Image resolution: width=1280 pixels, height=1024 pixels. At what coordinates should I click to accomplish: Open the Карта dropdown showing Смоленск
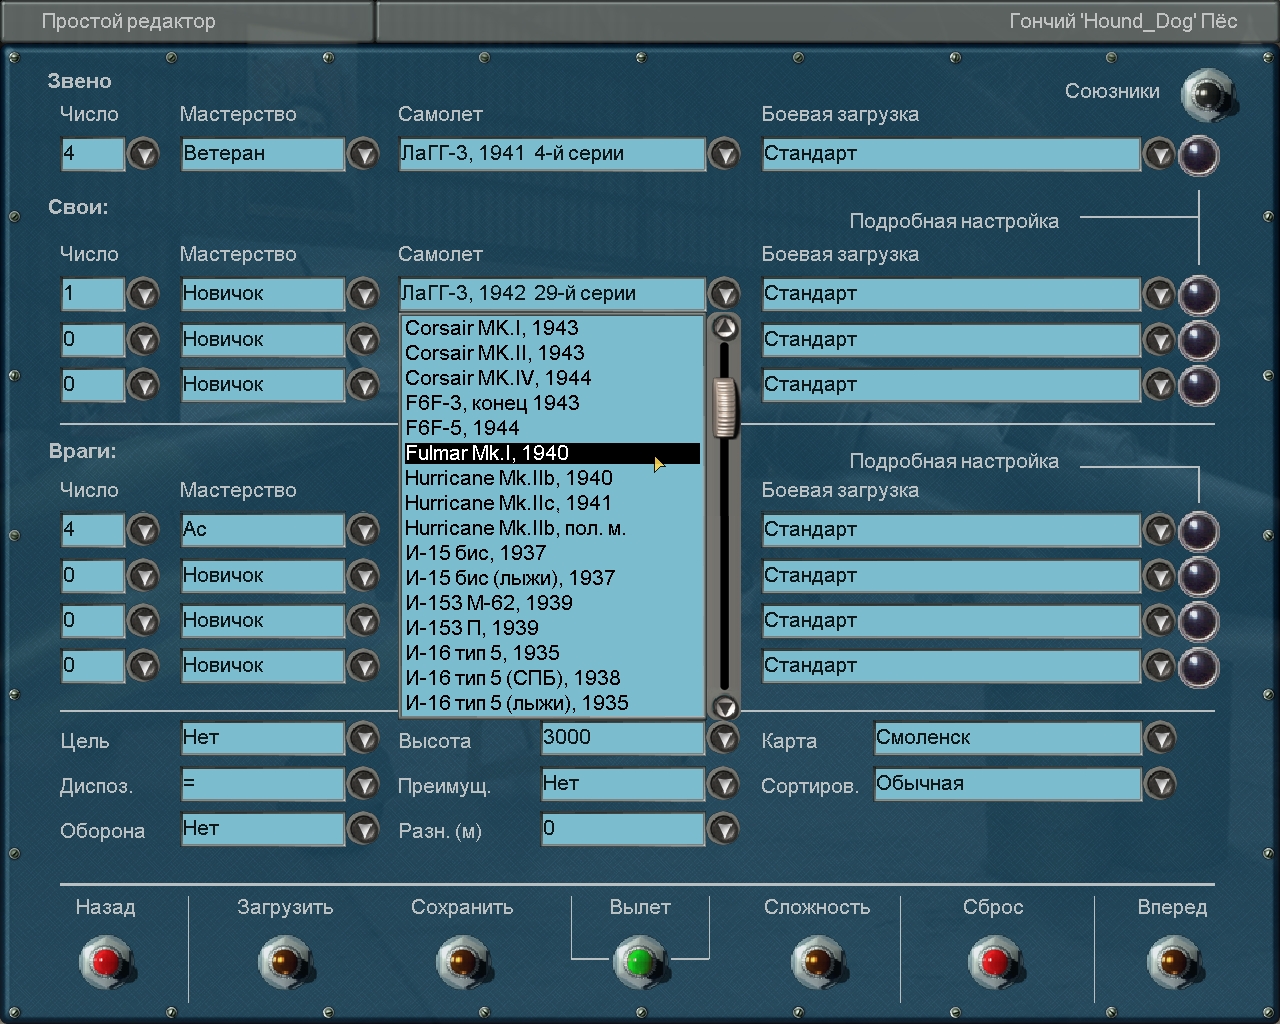(x=1159, y=739)
